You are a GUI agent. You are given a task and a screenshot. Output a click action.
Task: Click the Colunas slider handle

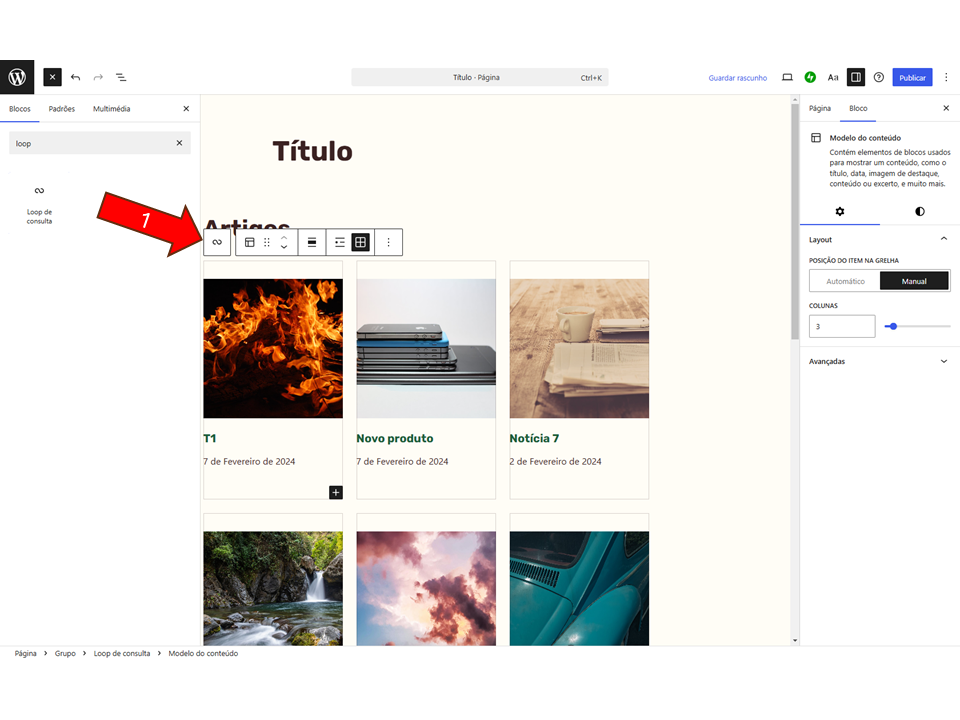tap(892, 326)
